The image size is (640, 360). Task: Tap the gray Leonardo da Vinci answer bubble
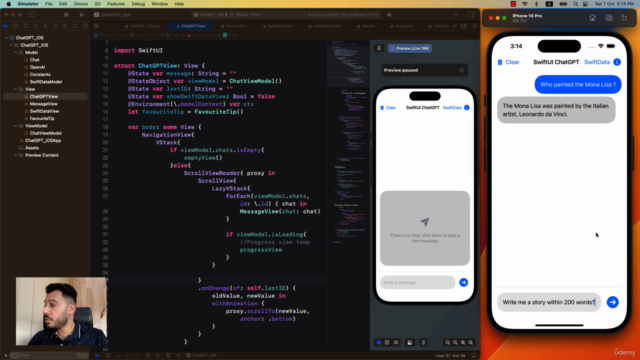point(556,110)
